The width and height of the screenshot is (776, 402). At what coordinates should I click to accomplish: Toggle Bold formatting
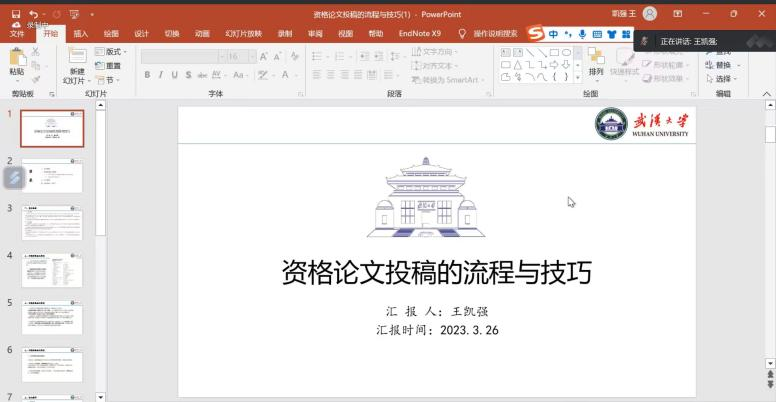pos(146,74)
